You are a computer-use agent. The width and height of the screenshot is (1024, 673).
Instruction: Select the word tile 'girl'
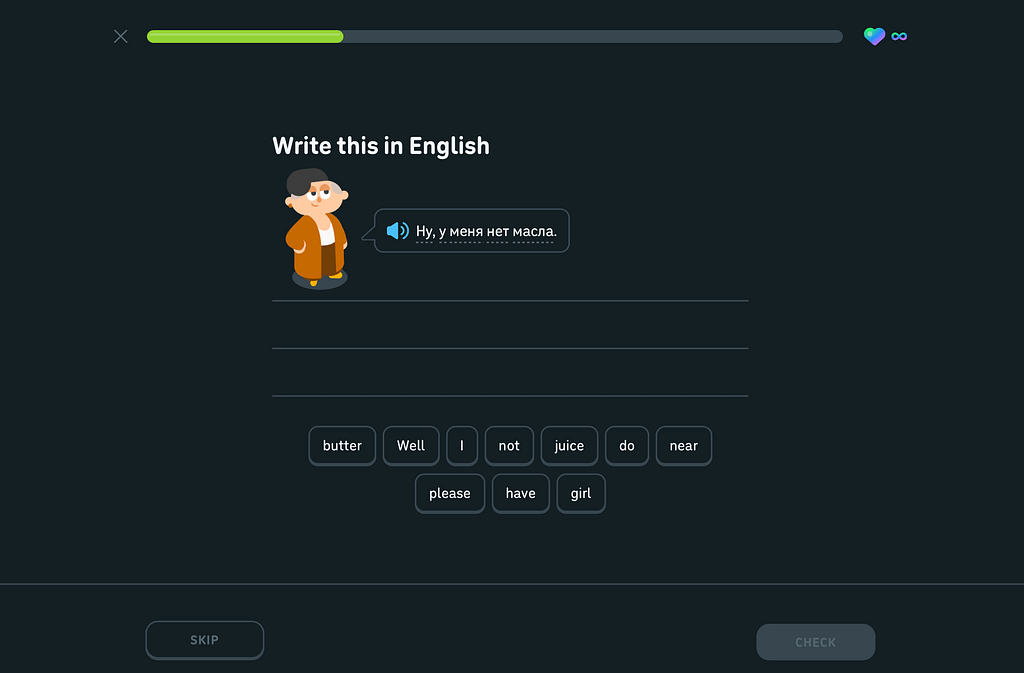pyautogui.click(x=581, y=493)
